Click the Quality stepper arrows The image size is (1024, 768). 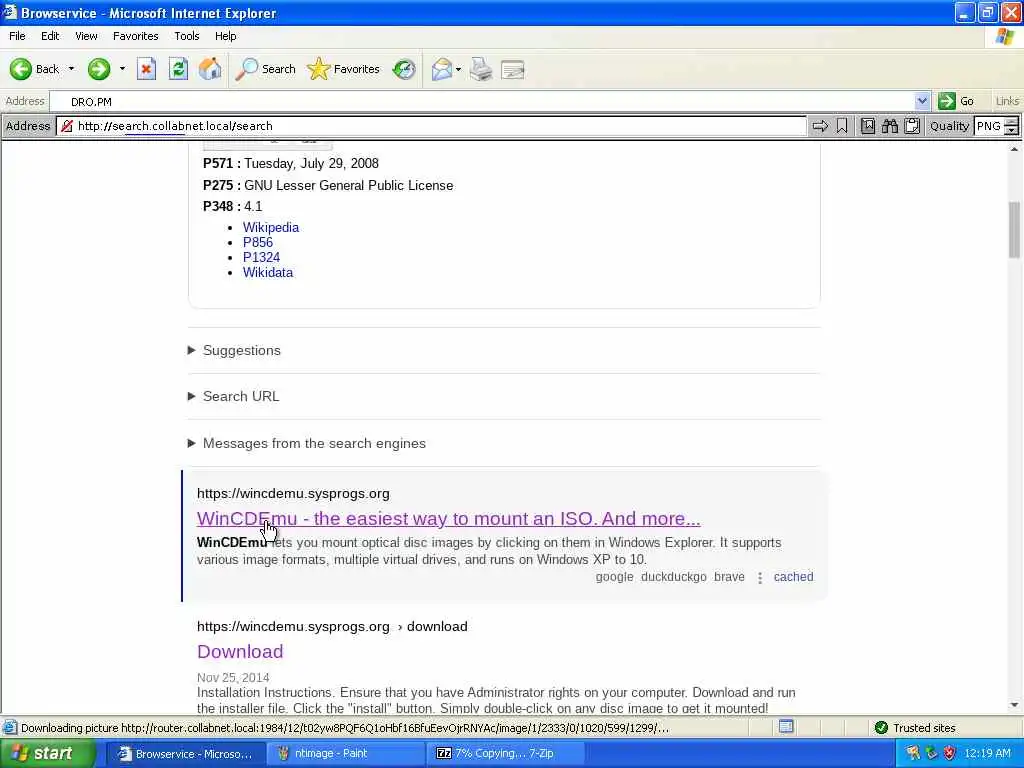point(1012,126)
